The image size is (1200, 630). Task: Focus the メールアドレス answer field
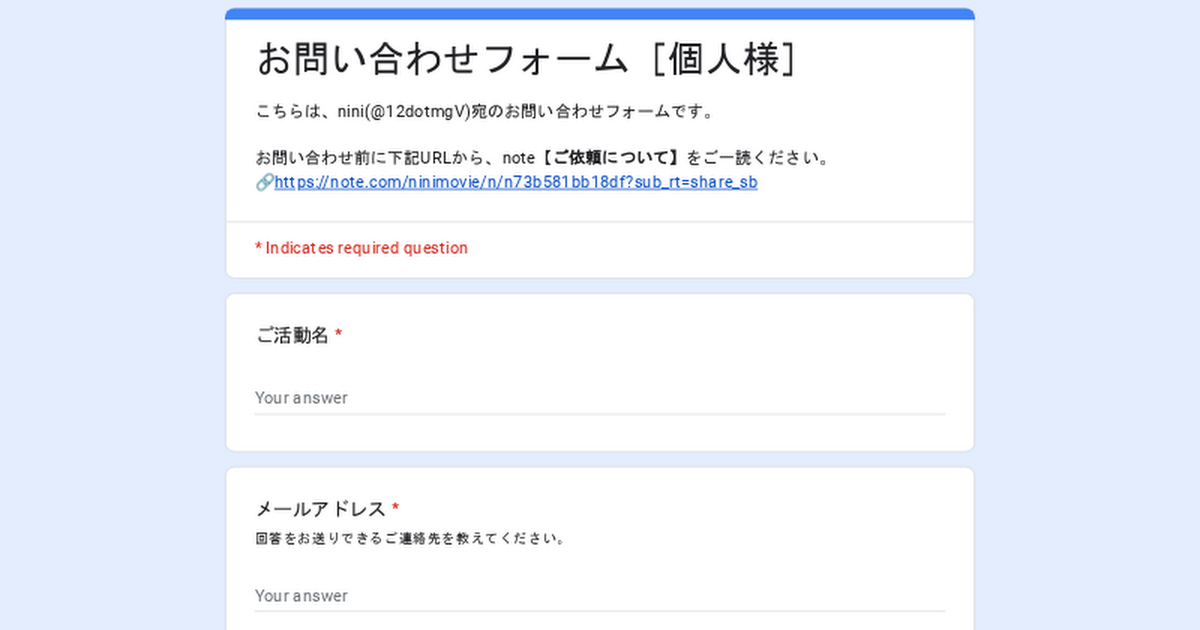(600, 596)
